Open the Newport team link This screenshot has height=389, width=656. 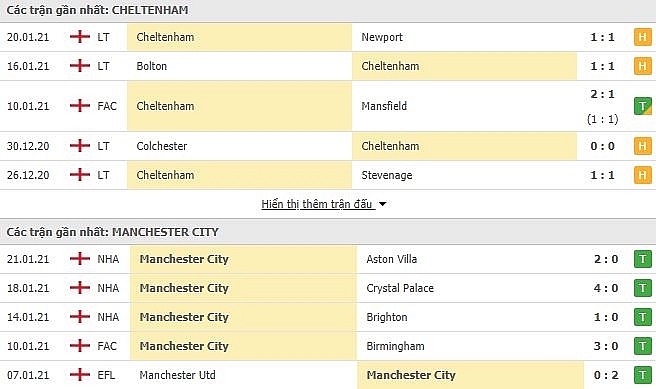pos(382,37)
